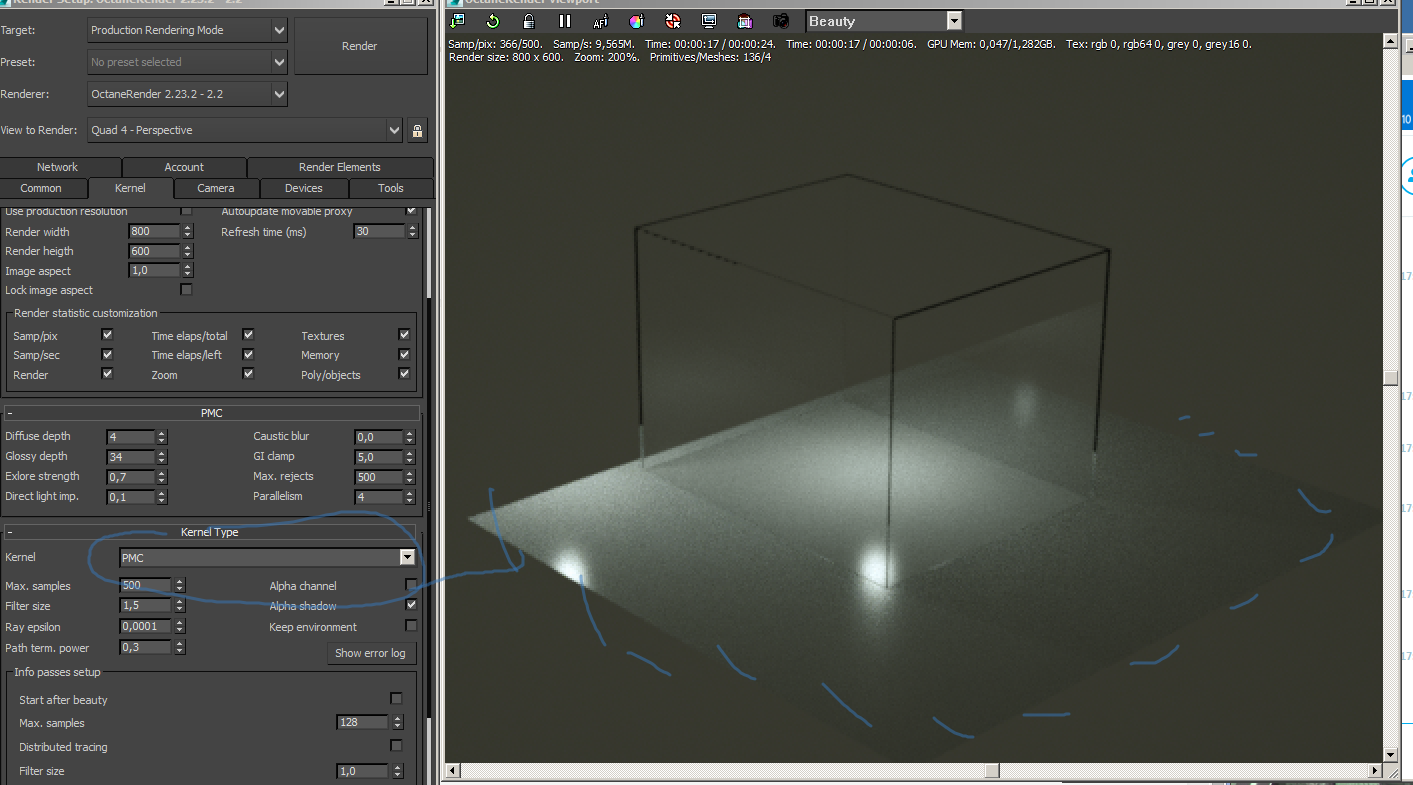Viewport: 1413px width, 785px height.
Task: Open the Render Elements tab
Action: click(x=340, y=167)
